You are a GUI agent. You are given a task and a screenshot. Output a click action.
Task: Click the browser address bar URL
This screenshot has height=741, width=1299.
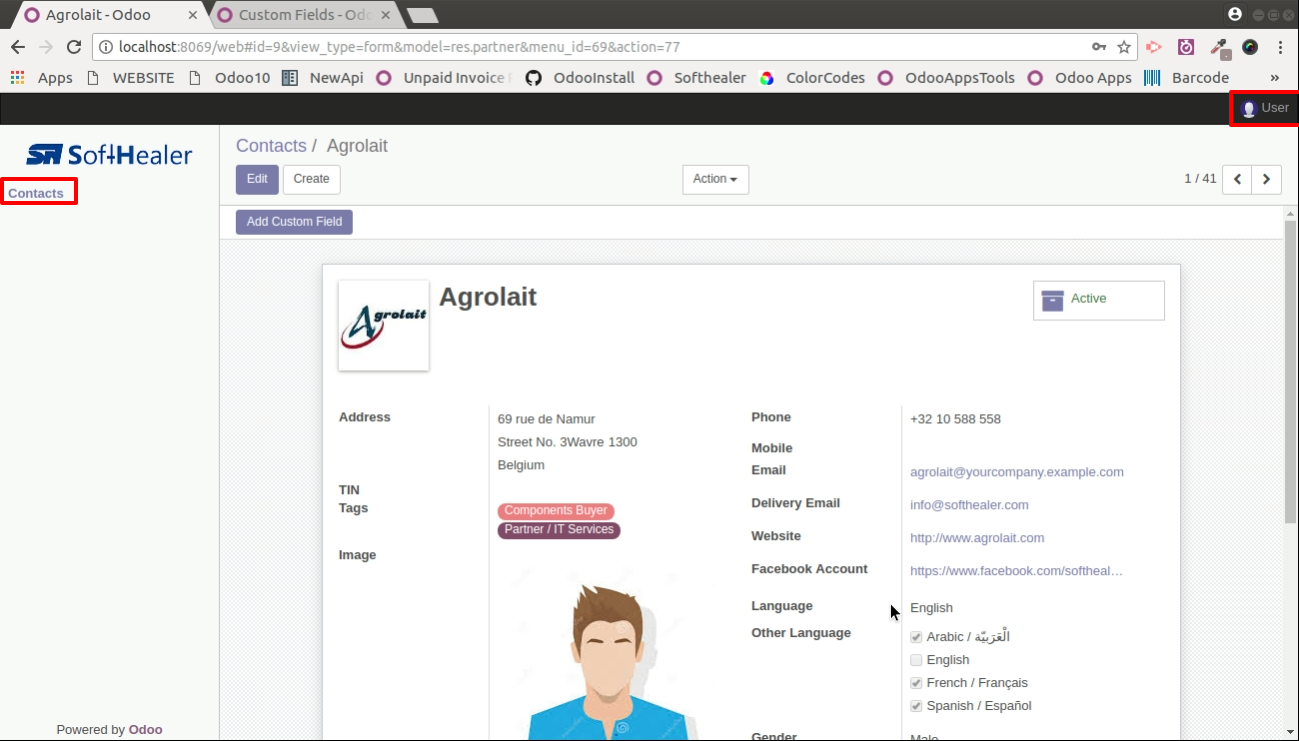[399, 47]
